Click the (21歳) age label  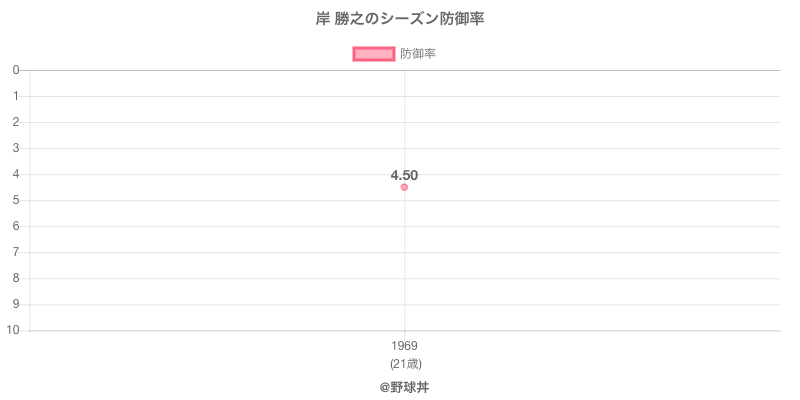click(x=404, y=363)
